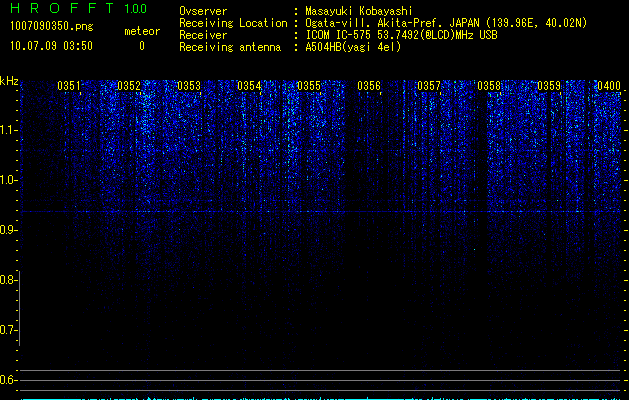The height and width of the screenshot is (400, 629).
Task: Click the gray vertical bar beside the kHz axis
Action: (20, 308)
